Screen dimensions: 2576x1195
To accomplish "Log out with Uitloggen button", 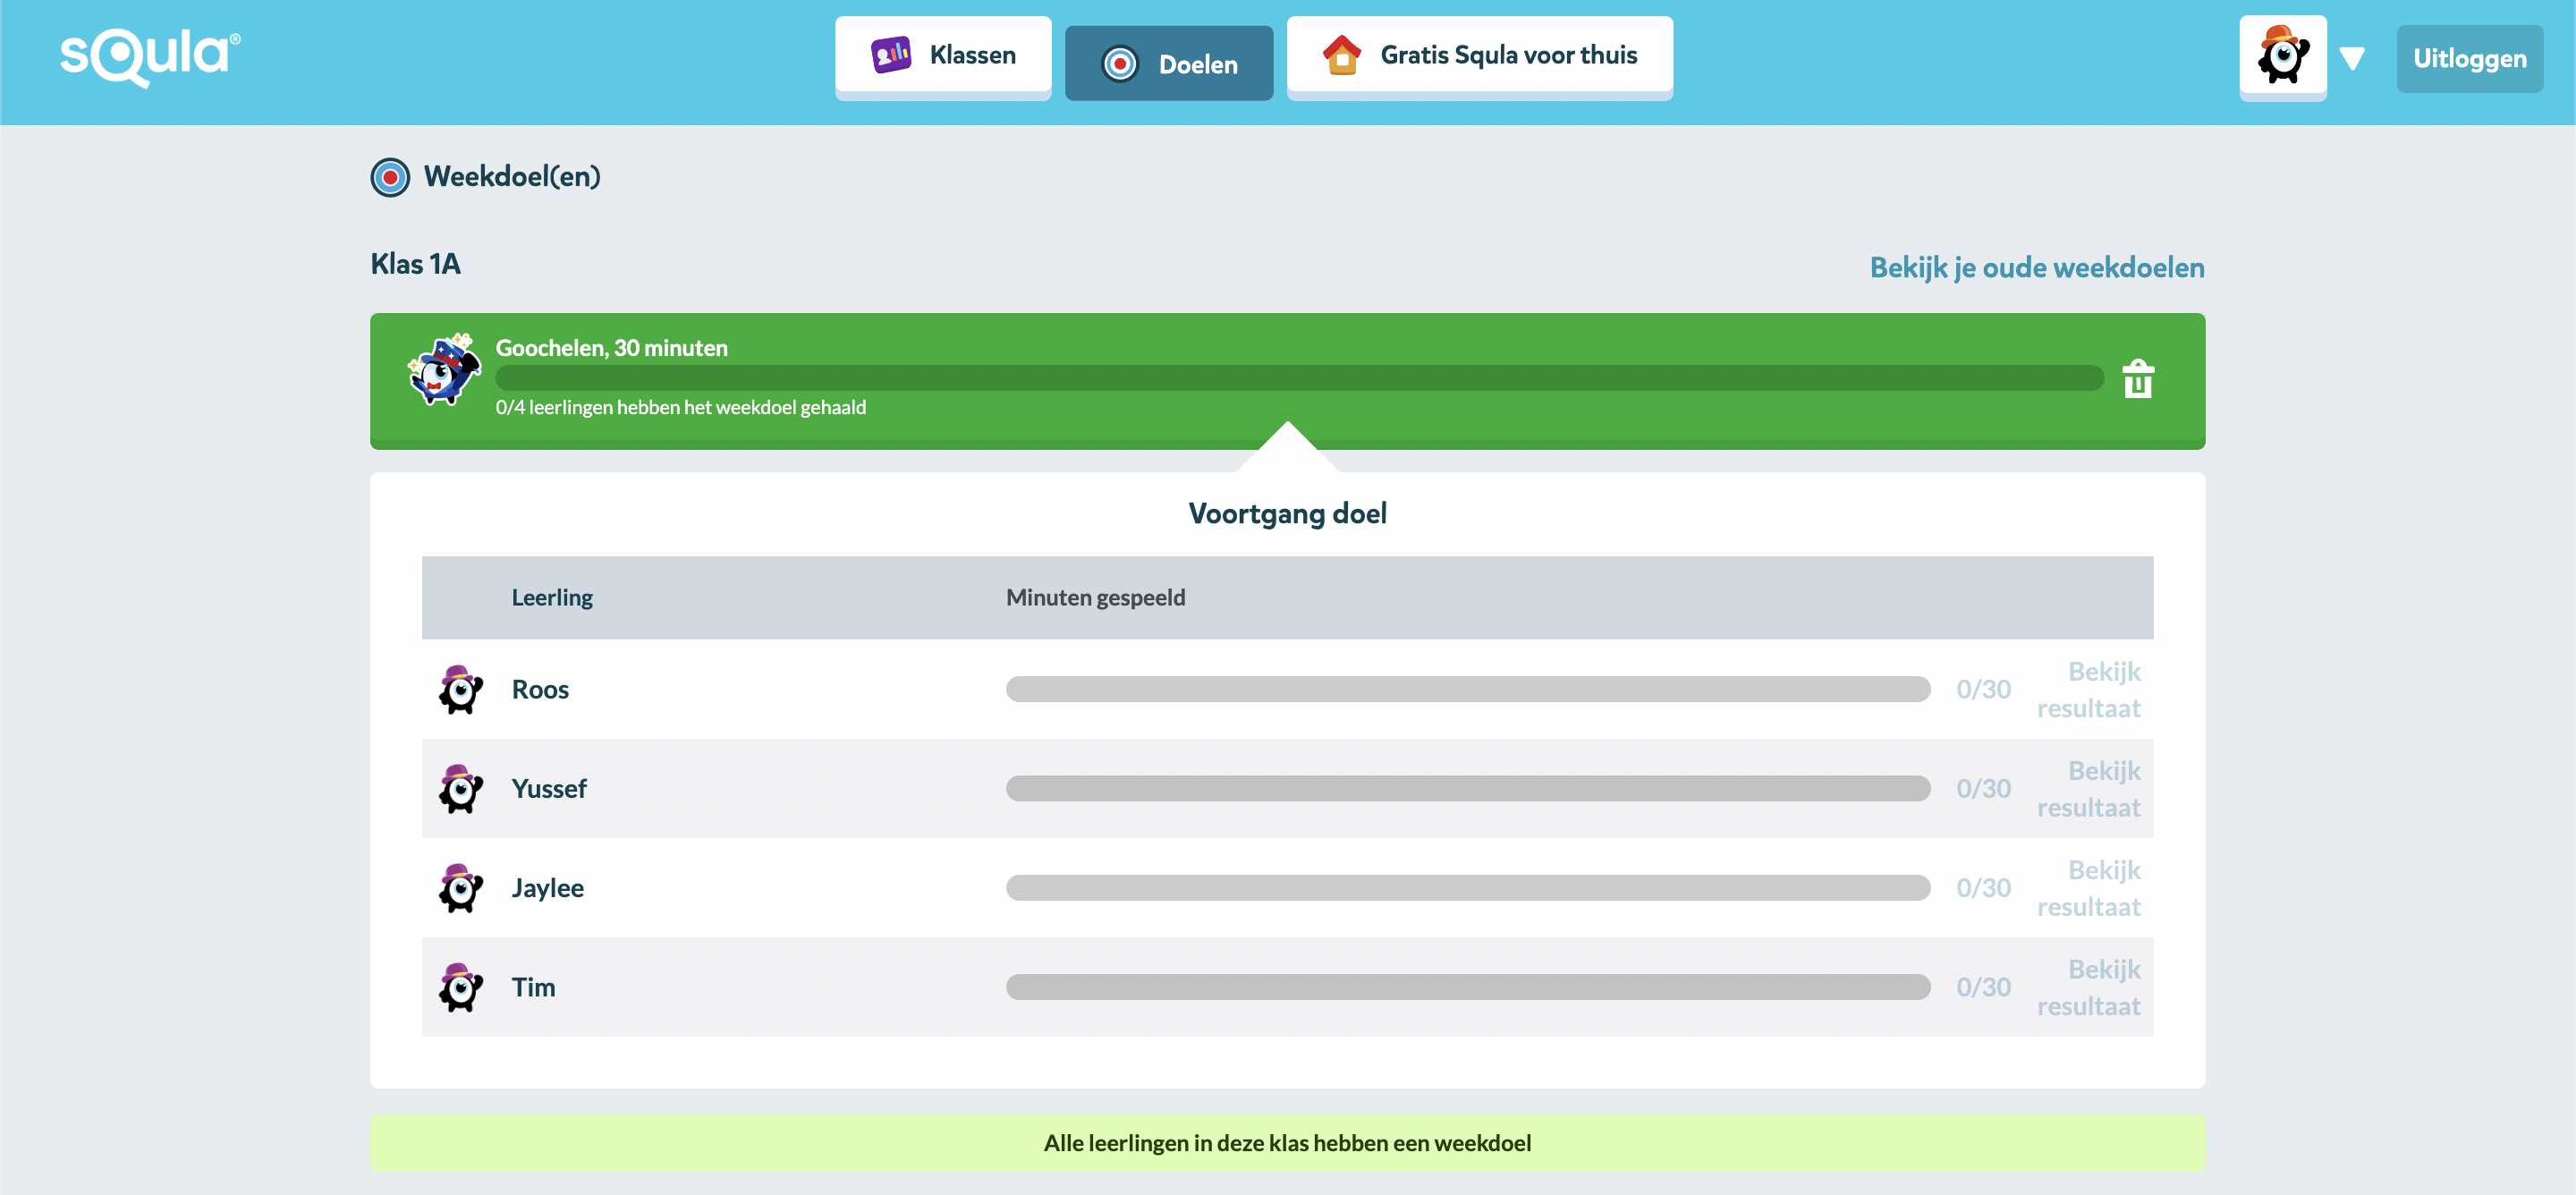I will click(x=2469, y=59).
